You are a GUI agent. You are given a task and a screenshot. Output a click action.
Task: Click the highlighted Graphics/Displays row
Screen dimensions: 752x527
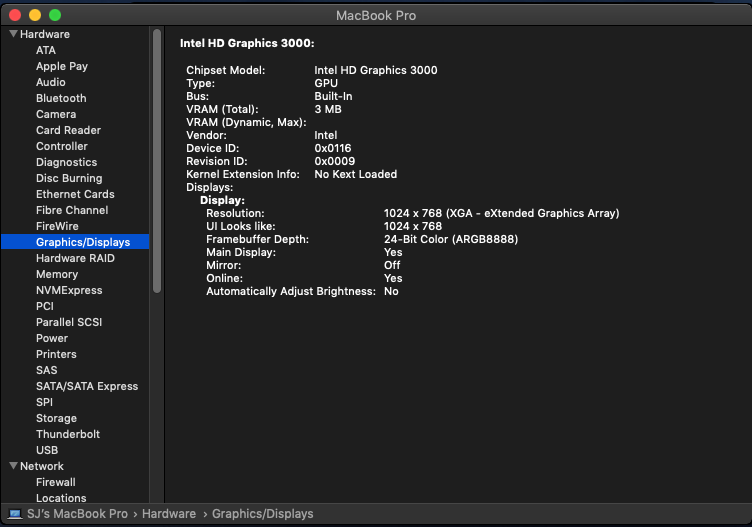[75, 242]
